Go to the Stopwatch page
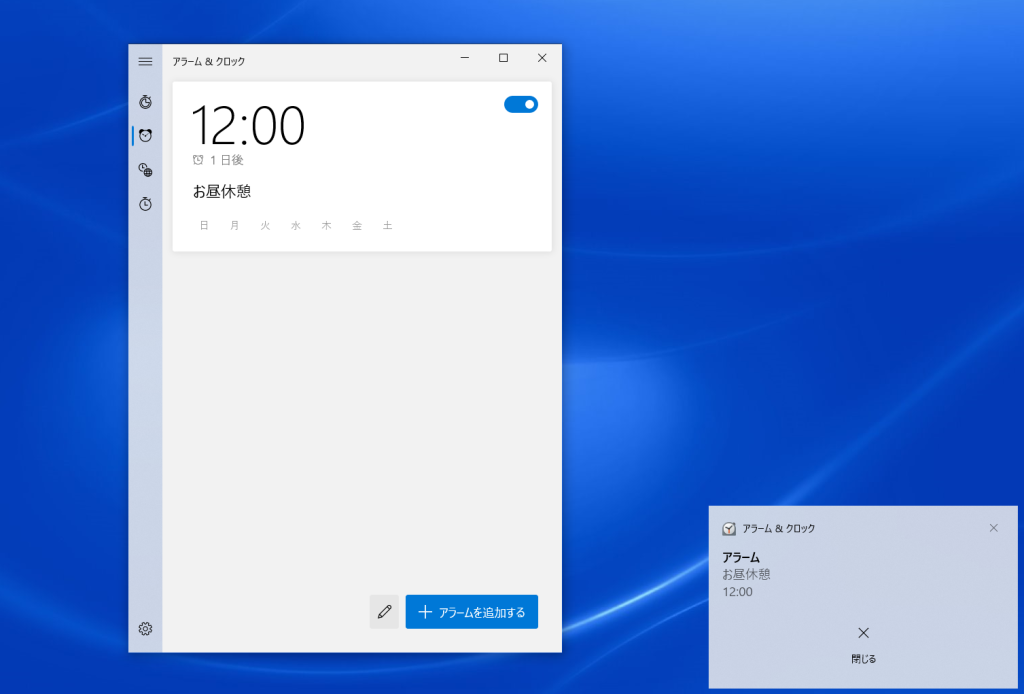Screen dimensions: 1024x694 coord(145,204)
